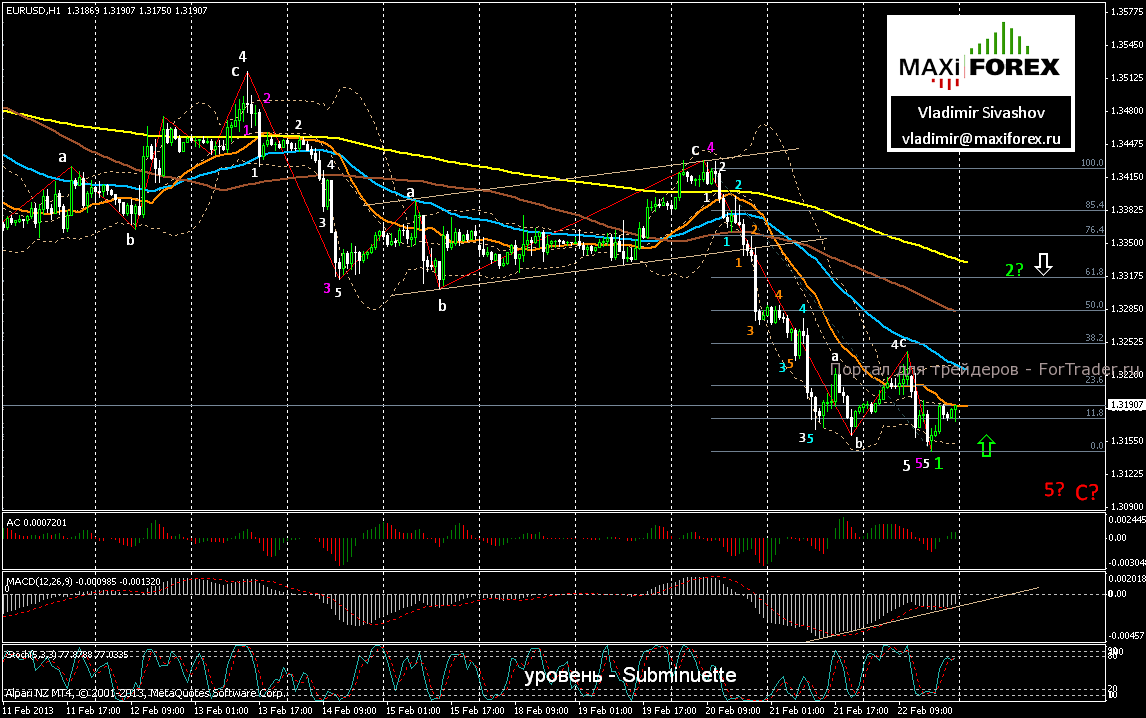Select the 85.4 Fibonacci level label
This screenshot has width=1146, height=718.
tap(1094, 205)
